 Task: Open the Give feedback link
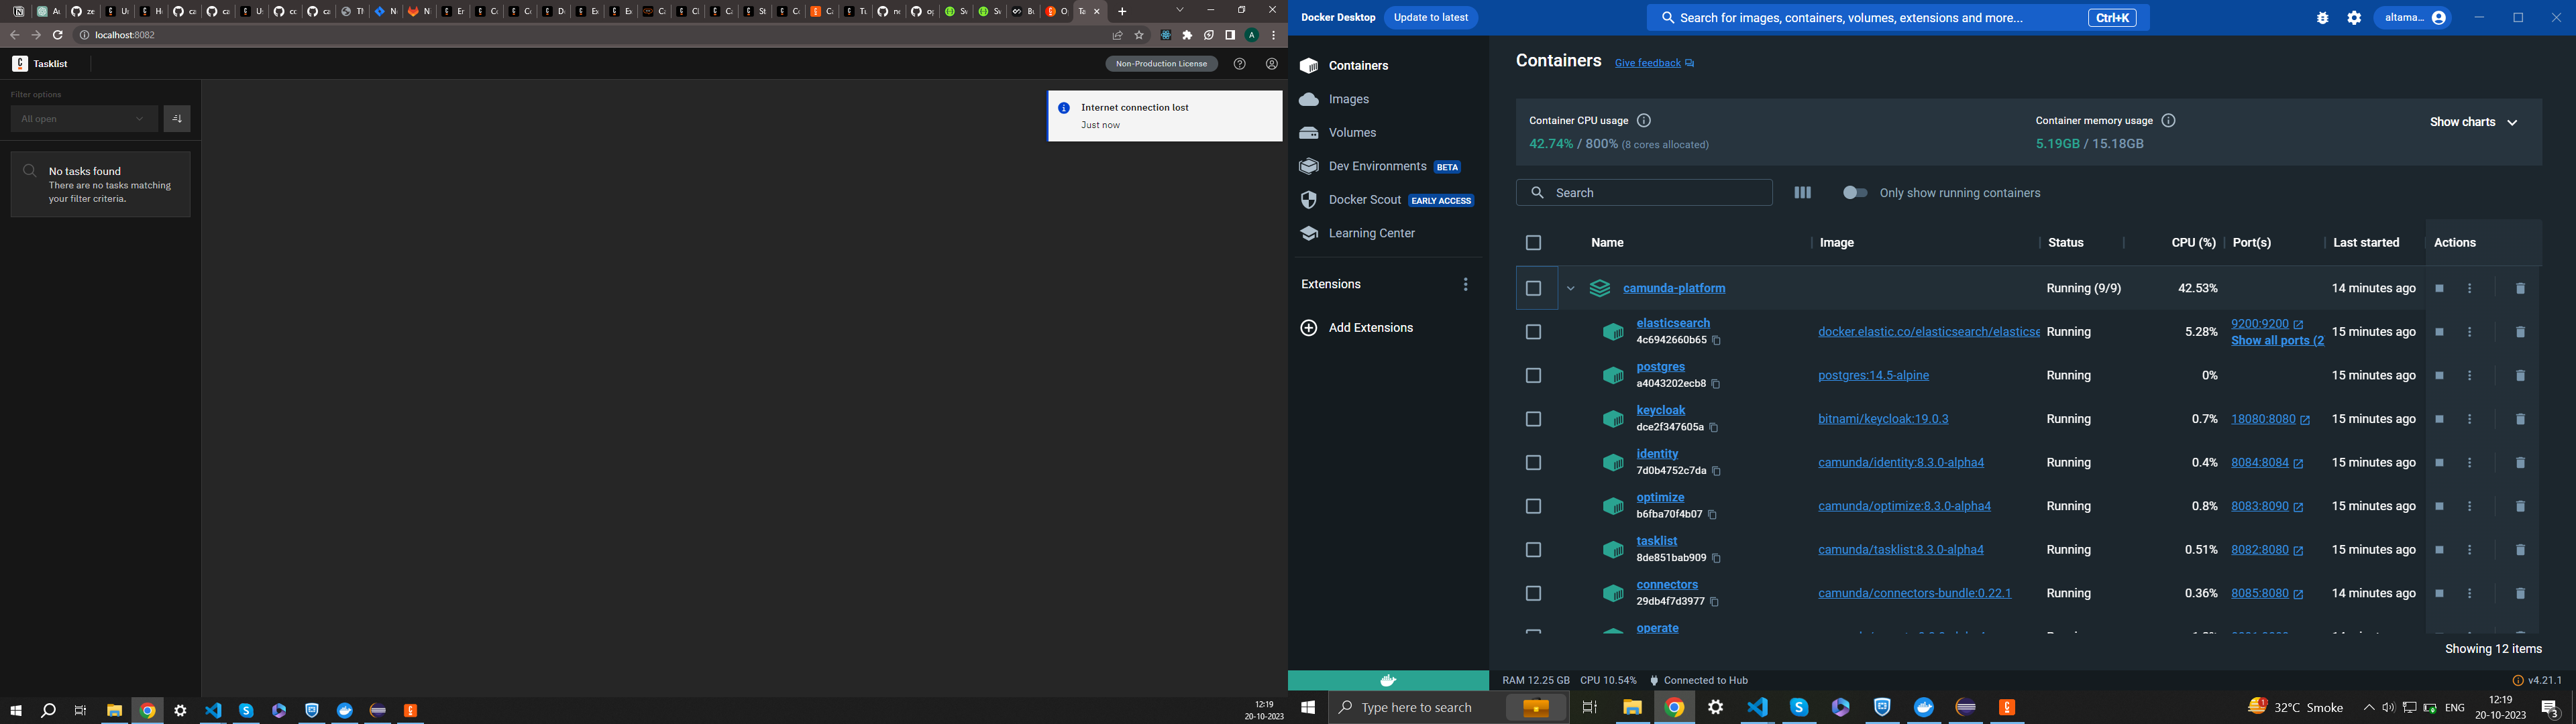1654,63
